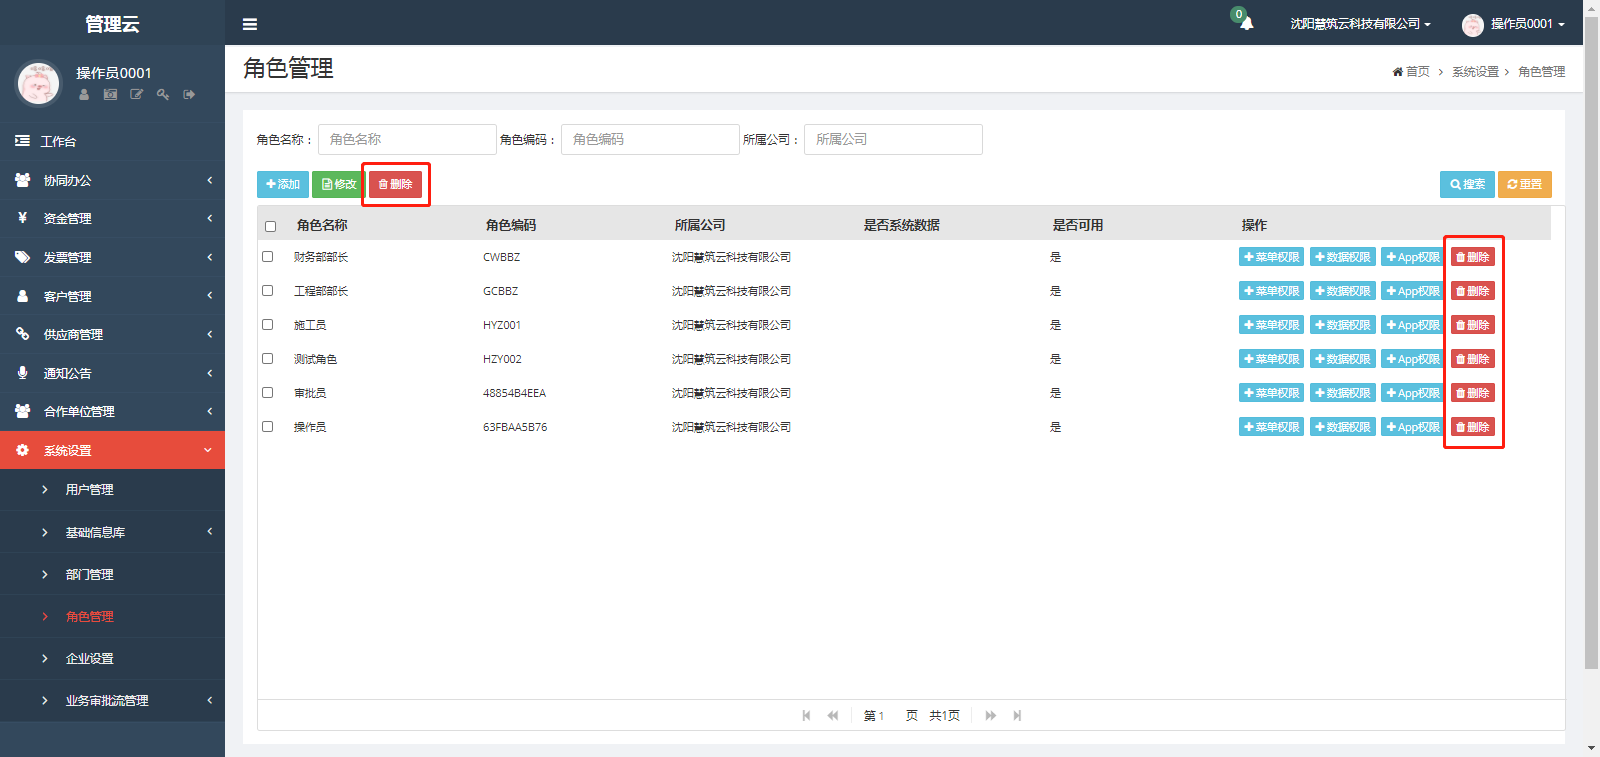Delete the 财务部部长 role row
Viewport: 1600px width, 757px height.
[x=1473, y=257]
